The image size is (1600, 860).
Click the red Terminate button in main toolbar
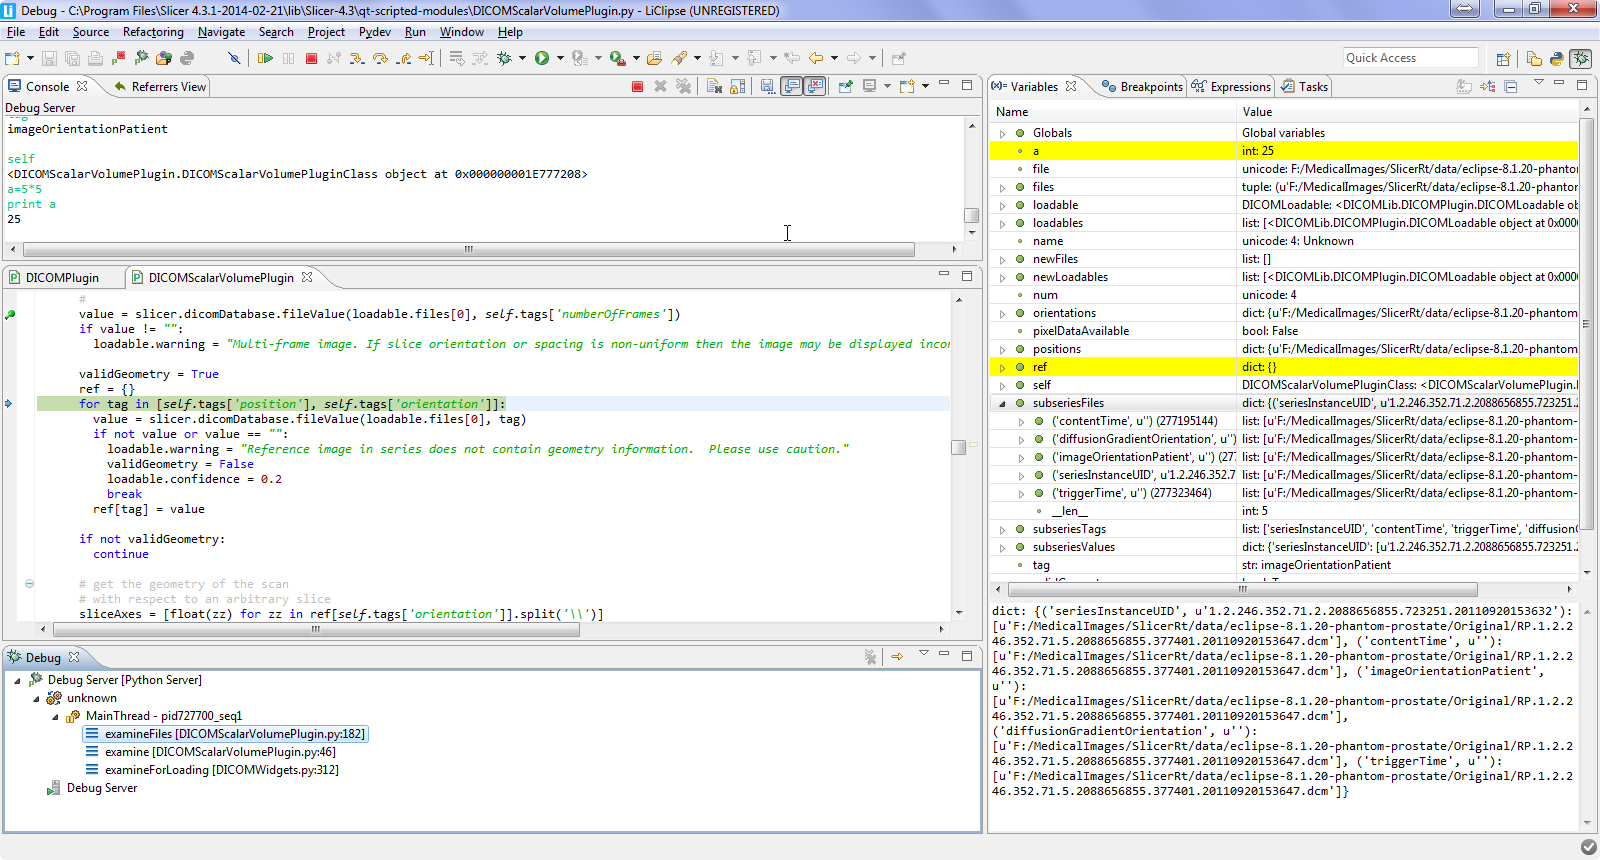311,58
